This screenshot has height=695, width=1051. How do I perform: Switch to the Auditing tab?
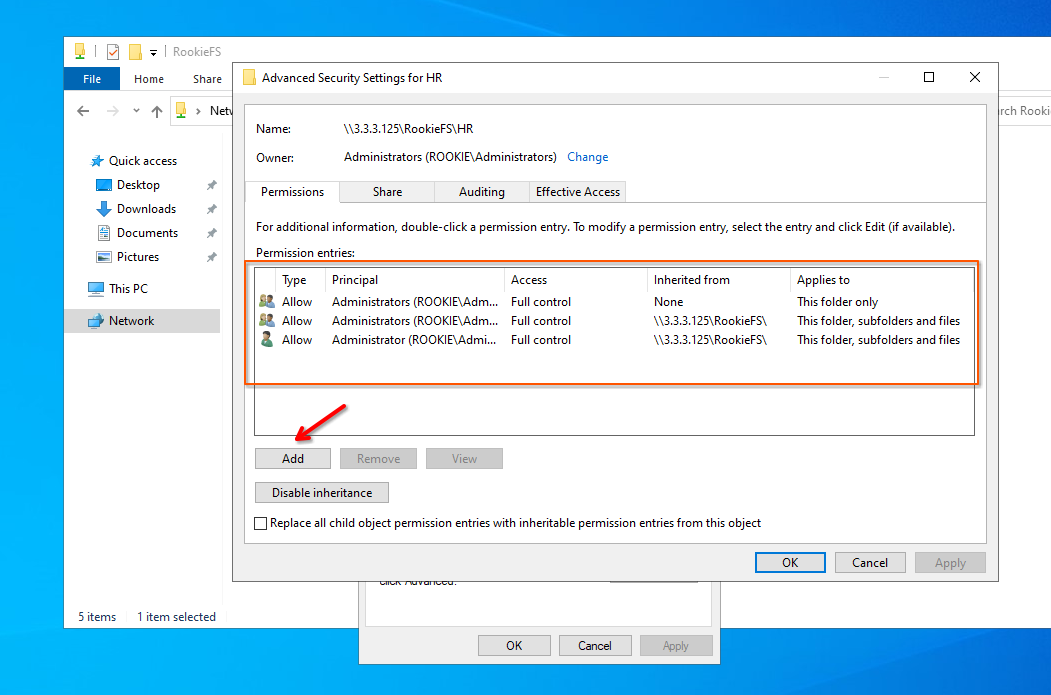coord(481,192)
